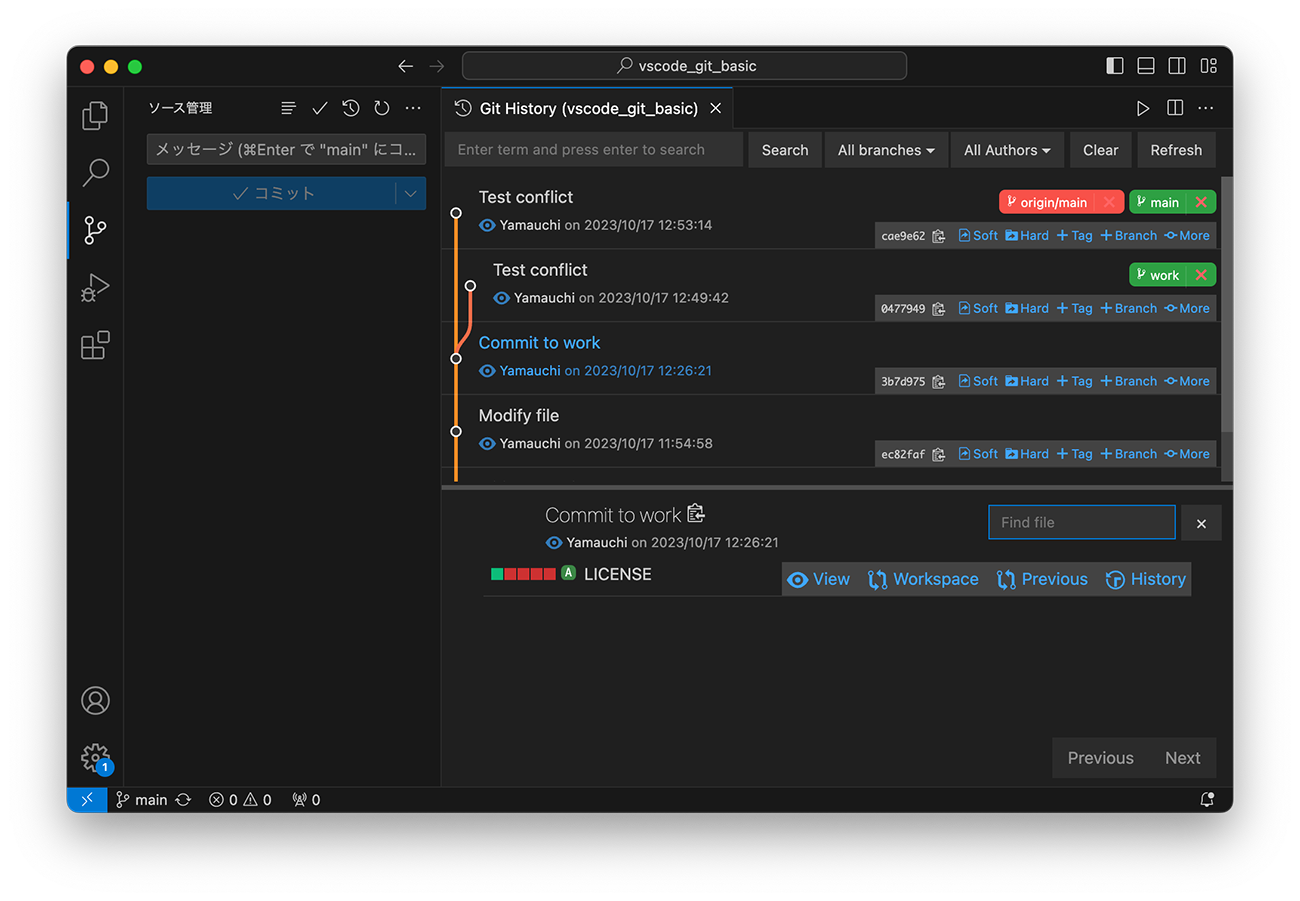This screenshot has width=1300, height=901.
Task: Click the View Git History clock icon
Action: (350, 107)
